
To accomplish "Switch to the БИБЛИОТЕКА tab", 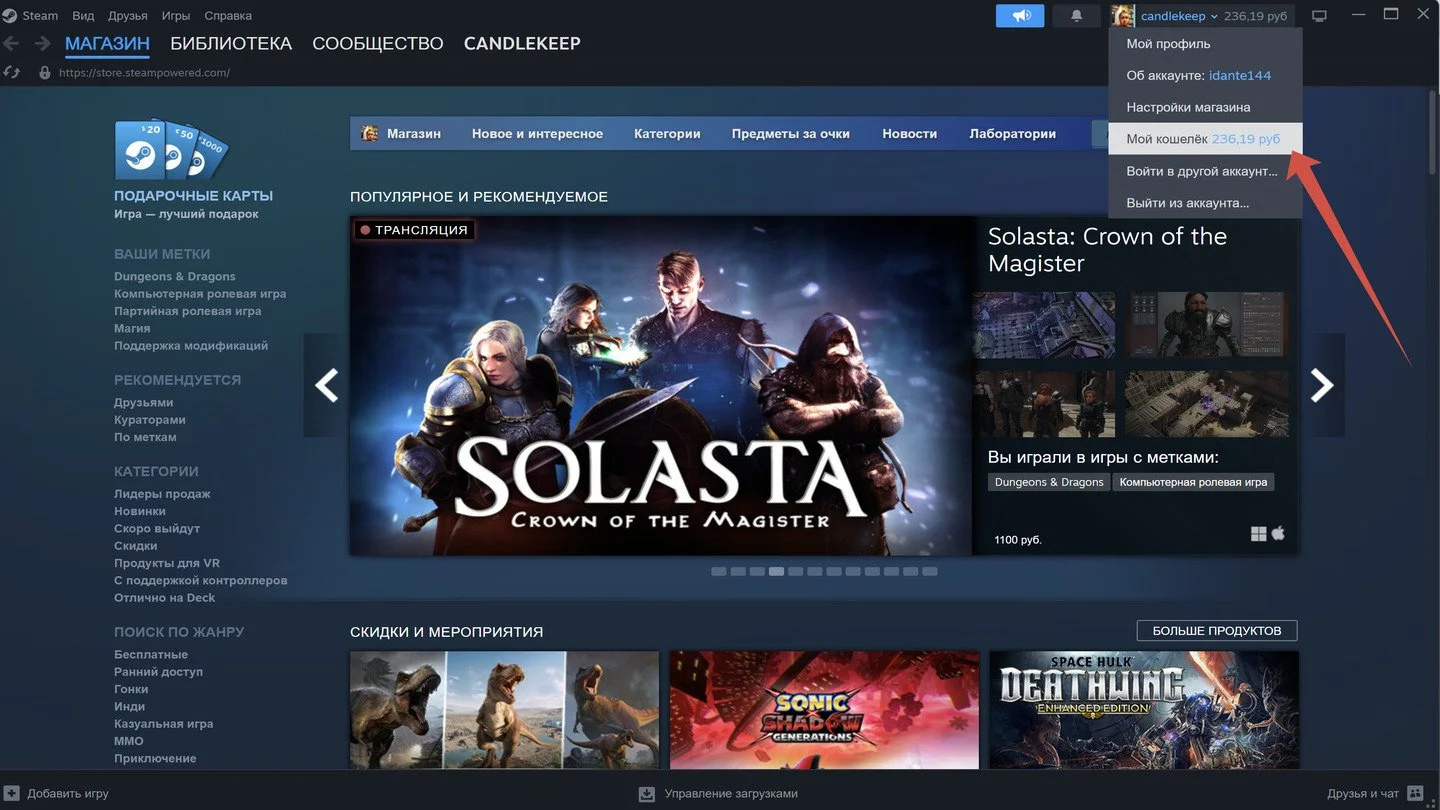I will click(231, 43).
